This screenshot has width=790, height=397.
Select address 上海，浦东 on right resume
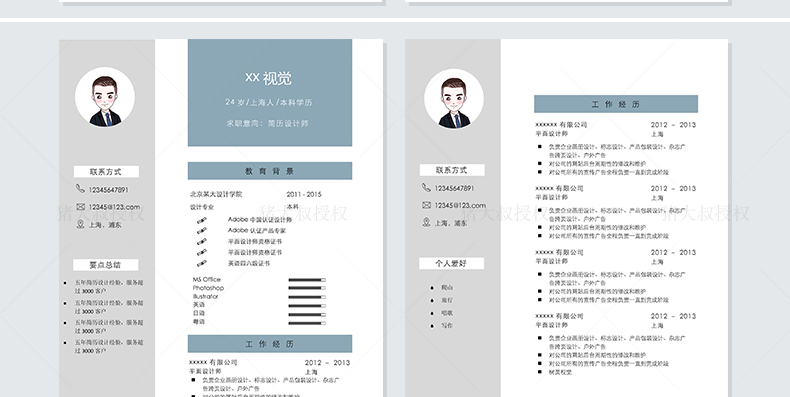click(x=451, y=223)
